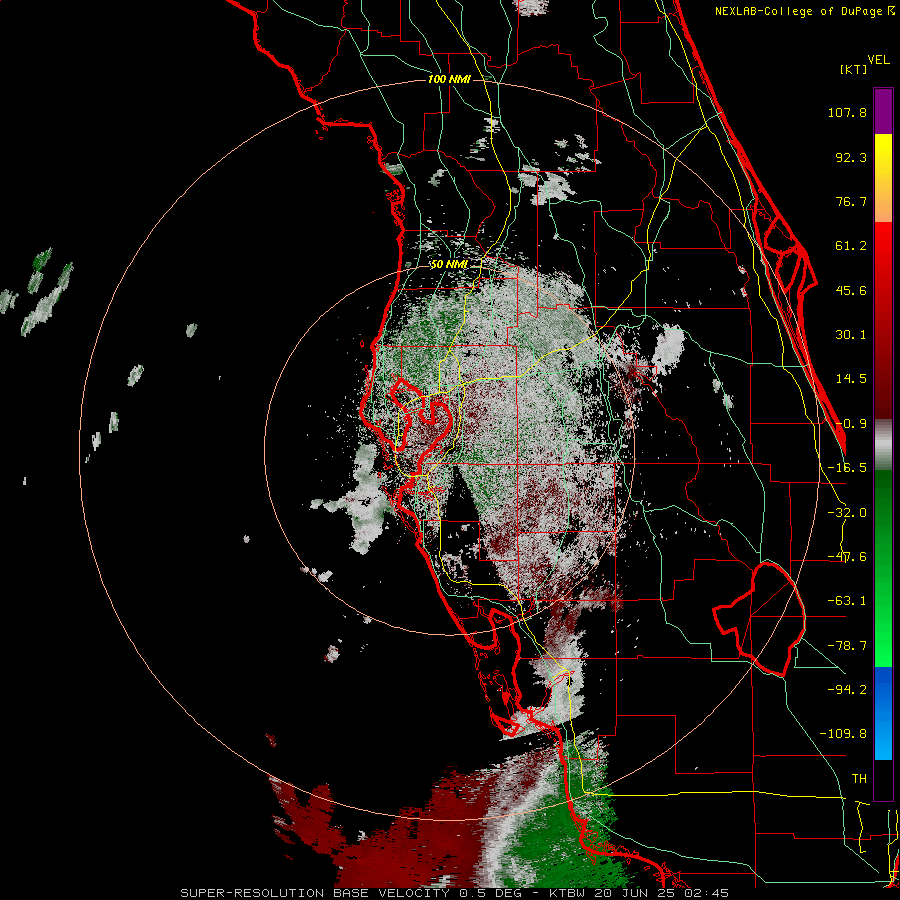This screenshot has width=900, height=900.
Task: Click the 76.7 velocity scale value
Action: coord(851,201)
